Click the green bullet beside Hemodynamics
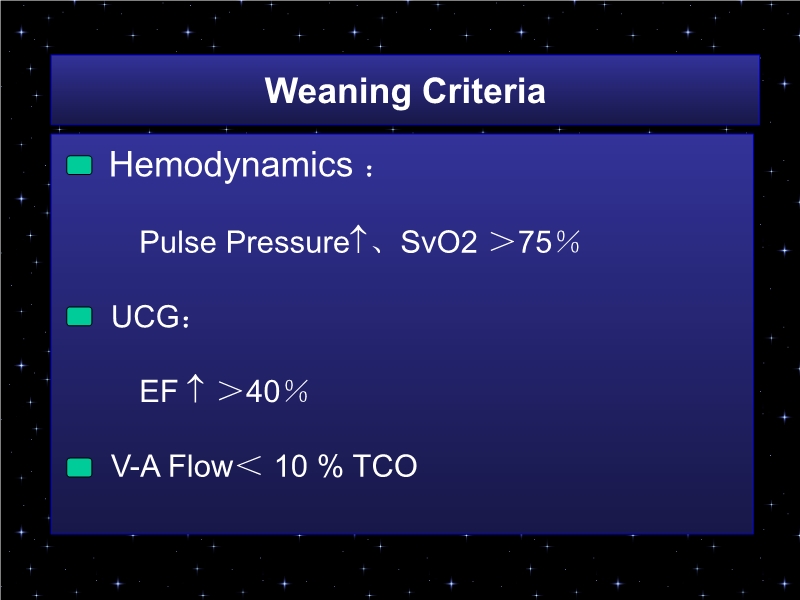800x600 pixels. (79, 166)
